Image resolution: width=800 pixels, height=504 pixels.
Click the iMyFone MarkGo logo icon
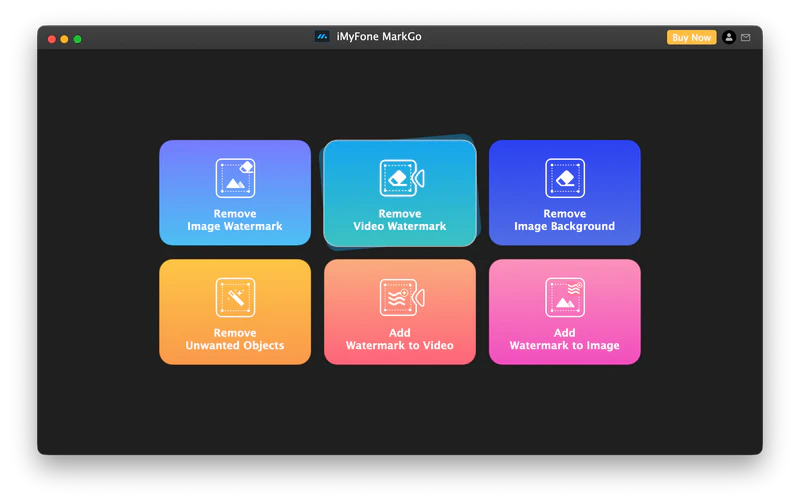click(322, 37)
